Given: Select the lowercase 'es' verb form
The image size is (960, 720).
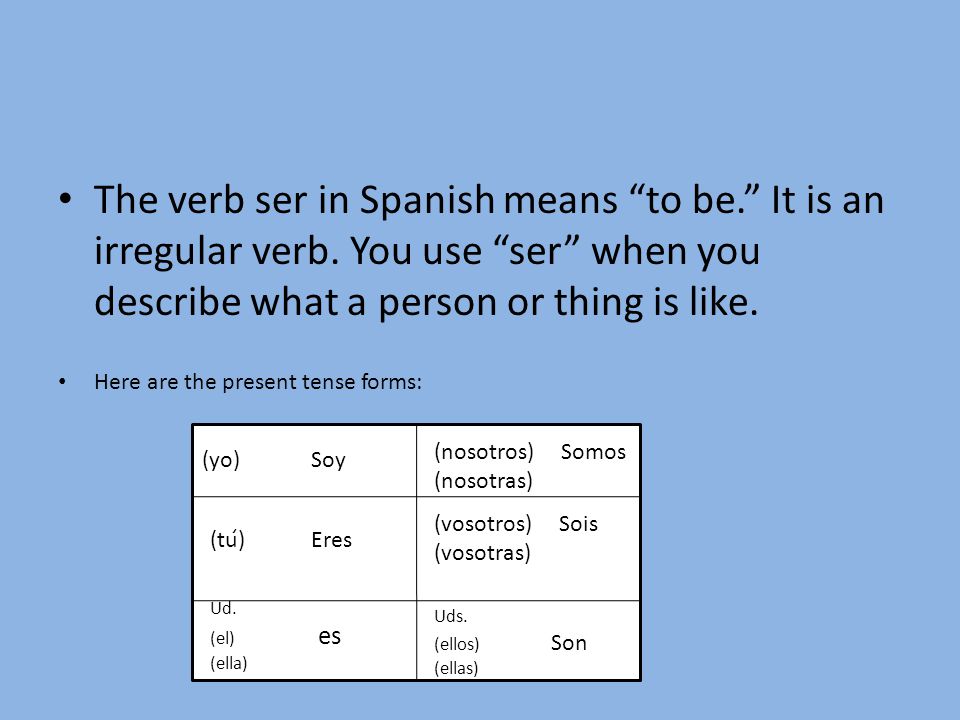Looking at the screenshot, I should coord(329,637).
